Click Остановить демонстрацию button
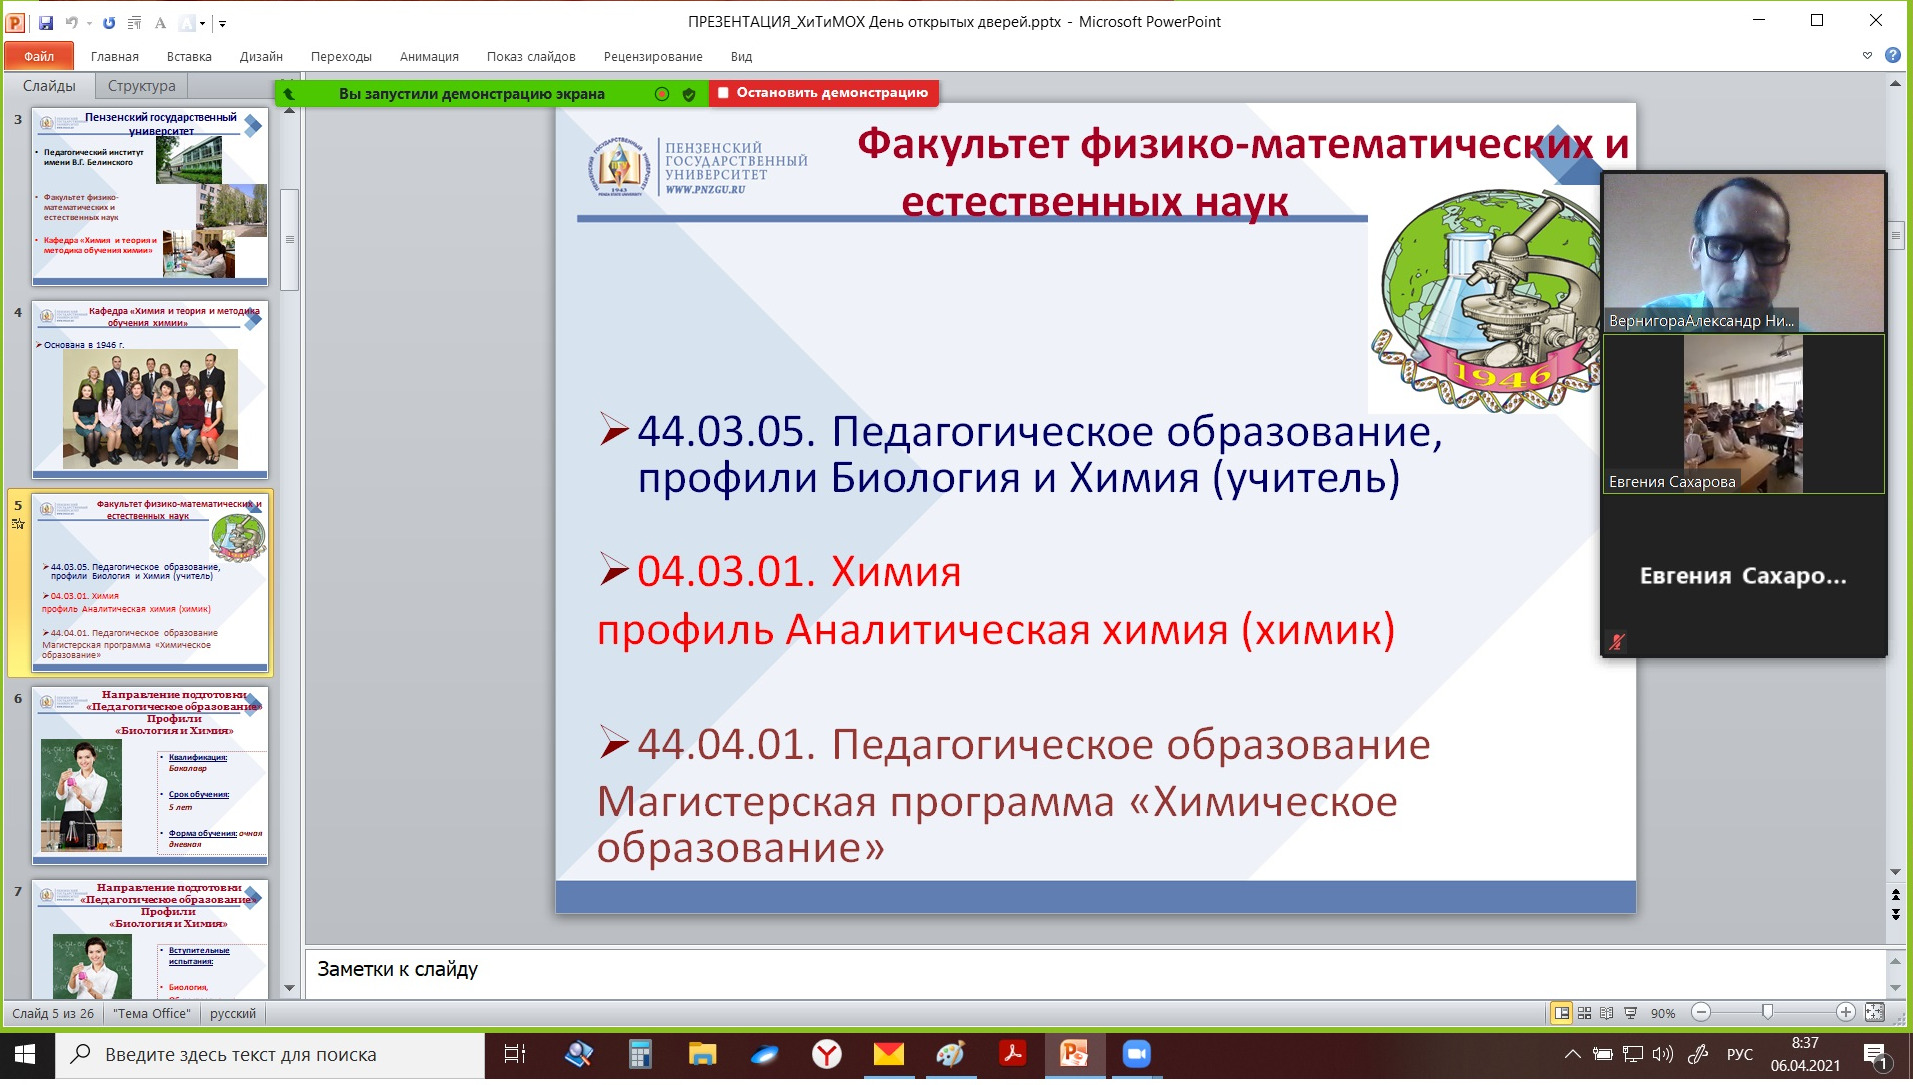The width and height of the screenshot is (1913, 1085). click(823, 93)
